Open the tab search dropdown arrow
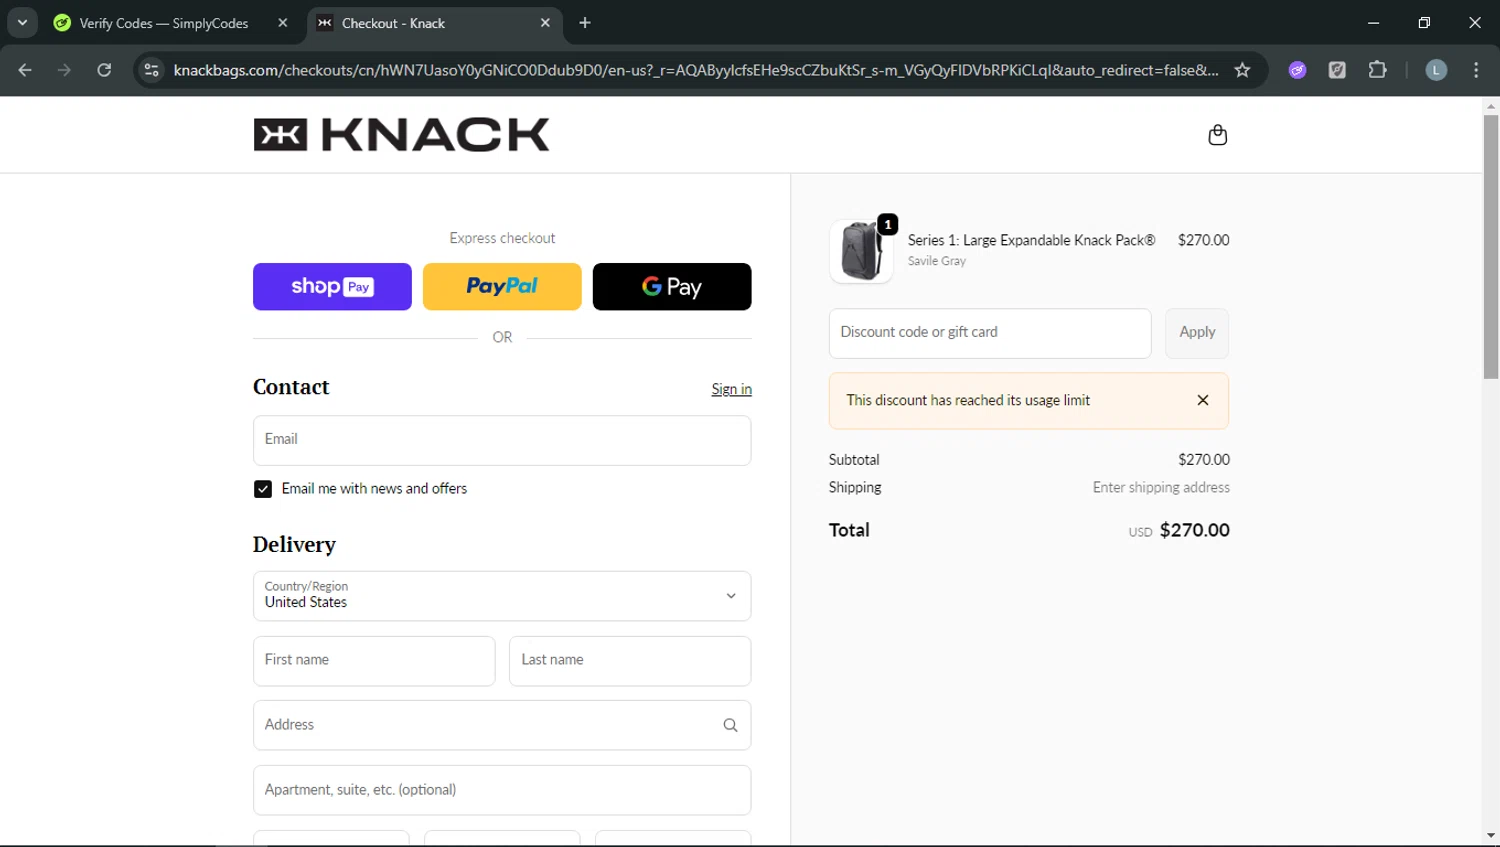This screenshot has height=847, width=1500. (22, 22)
